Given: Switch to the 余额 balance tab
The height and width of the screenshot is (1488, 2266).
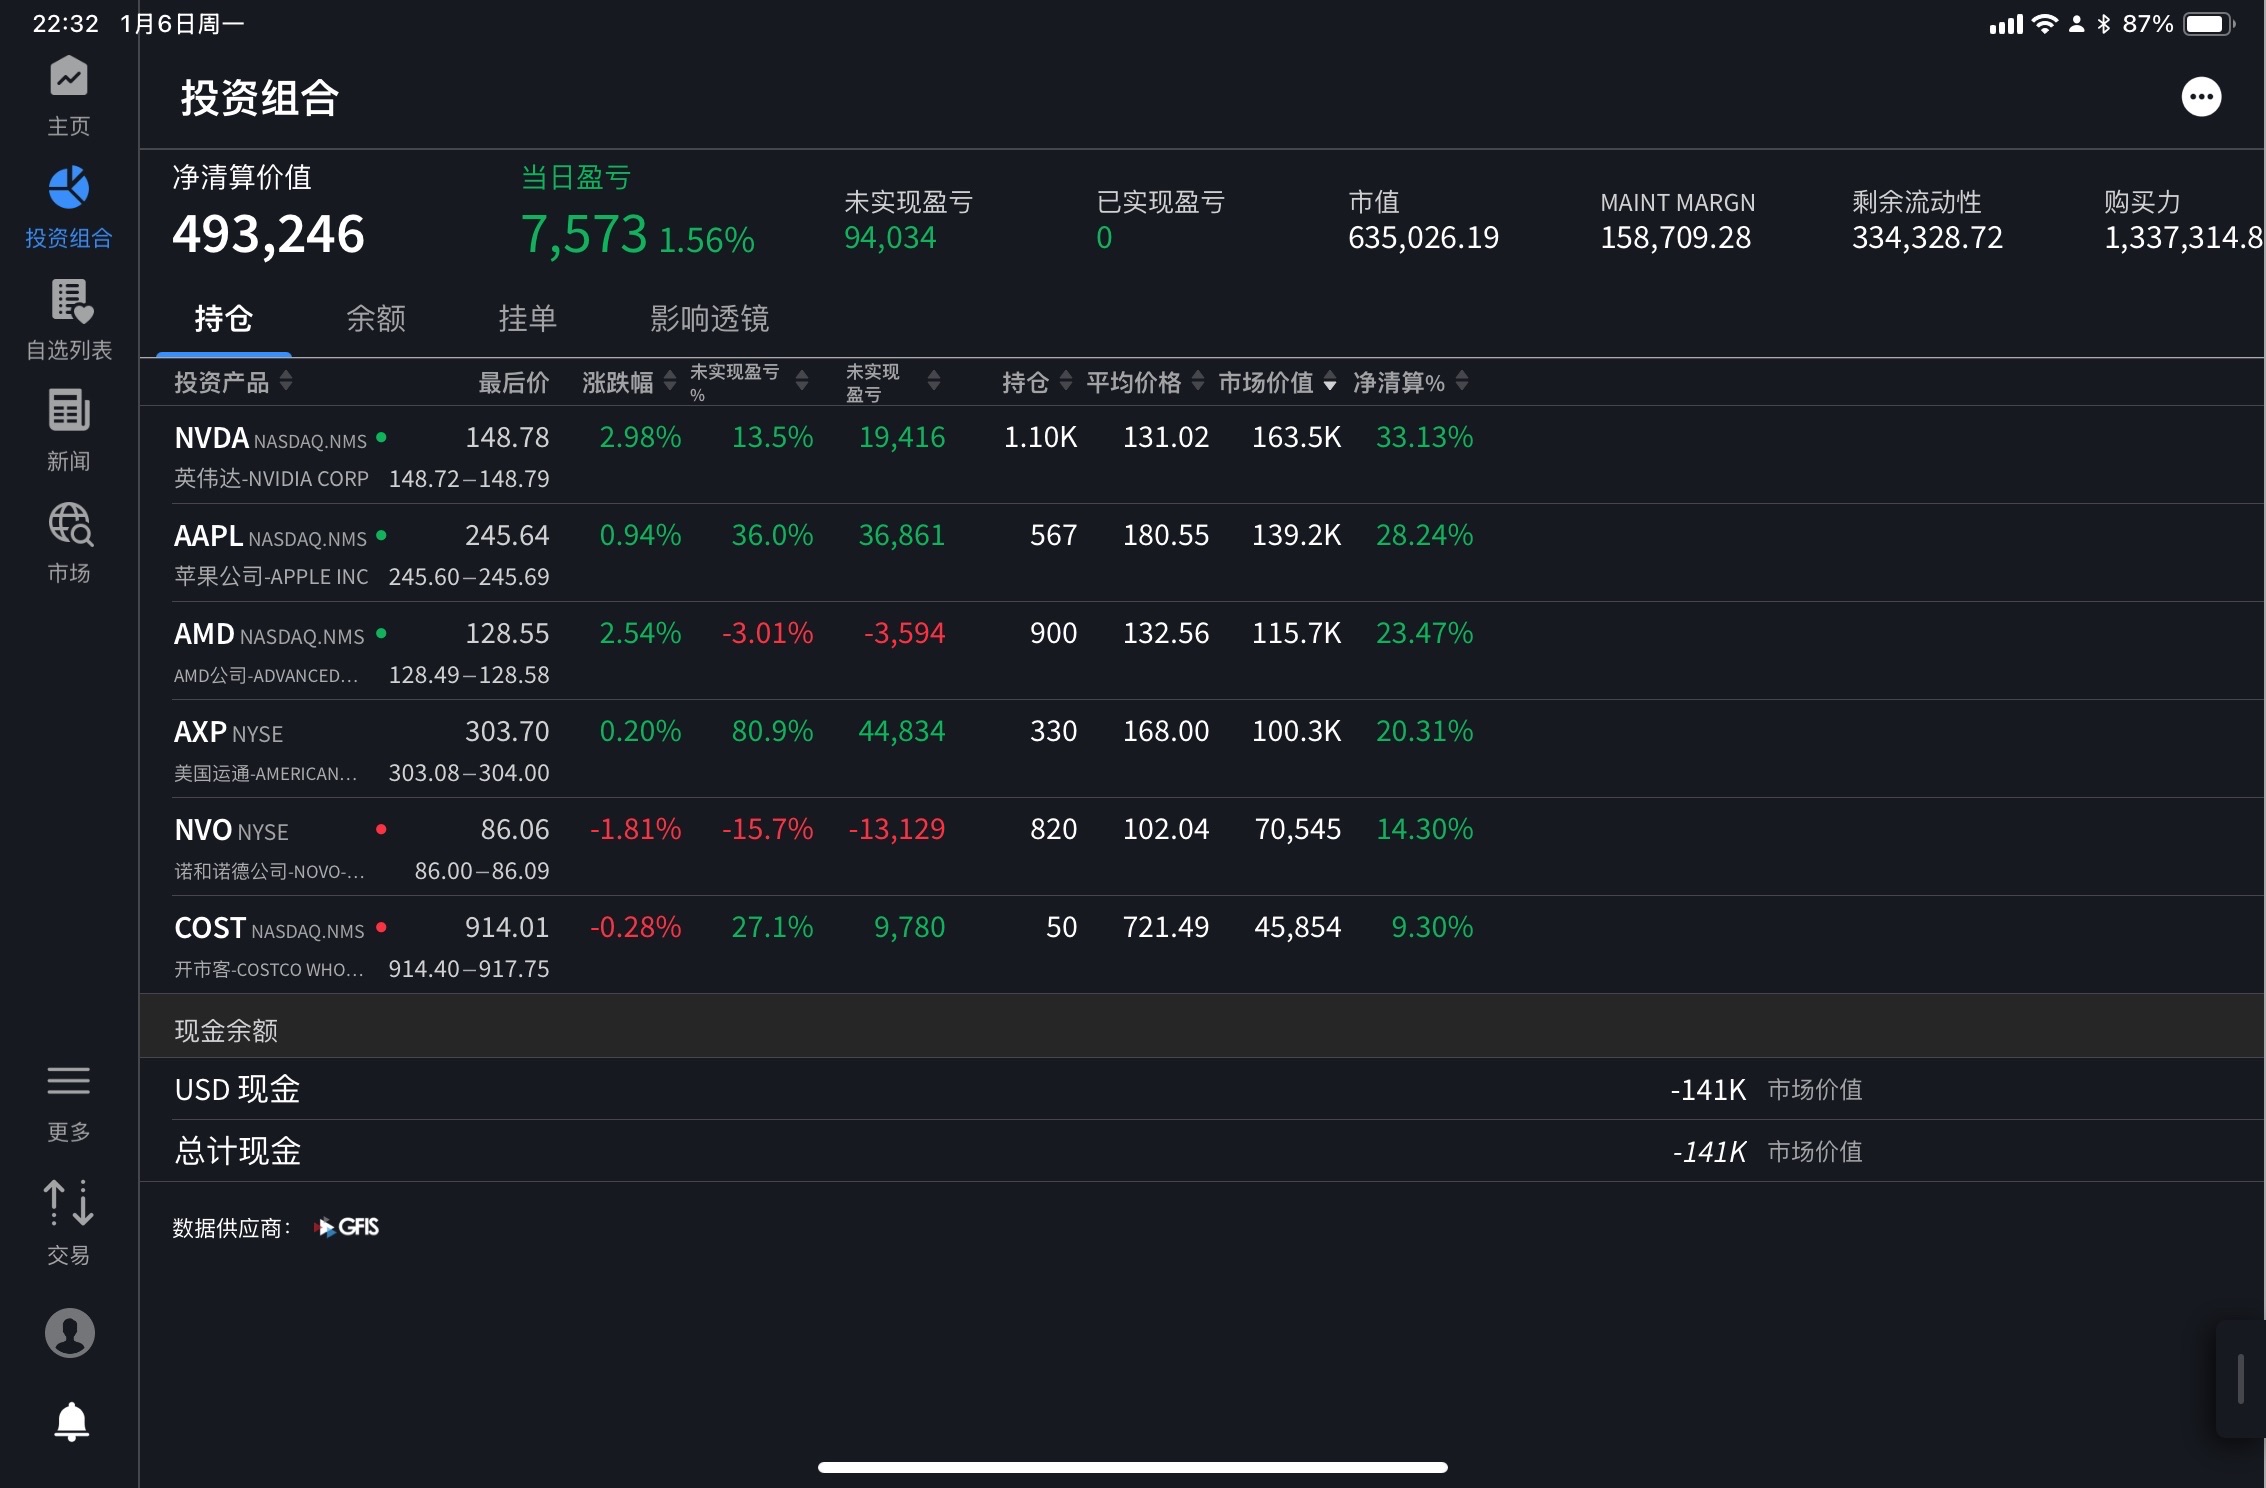Looking at the screenshot, I should pos(375,319).
